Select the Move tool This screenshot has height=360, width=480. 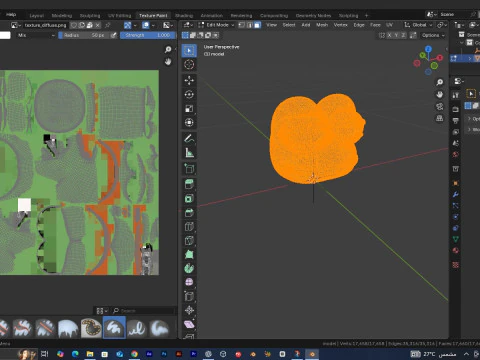point(189,80)
